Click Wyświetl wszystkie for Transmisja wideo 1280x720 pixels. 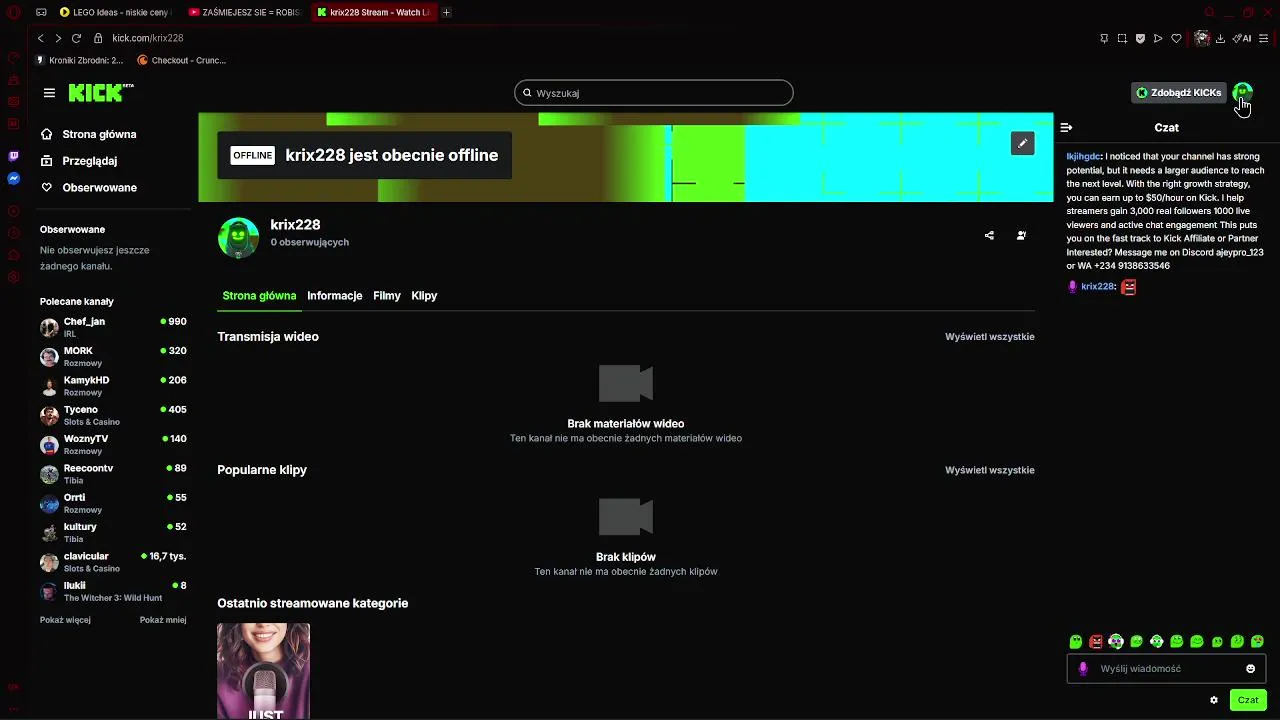[990, 337]
